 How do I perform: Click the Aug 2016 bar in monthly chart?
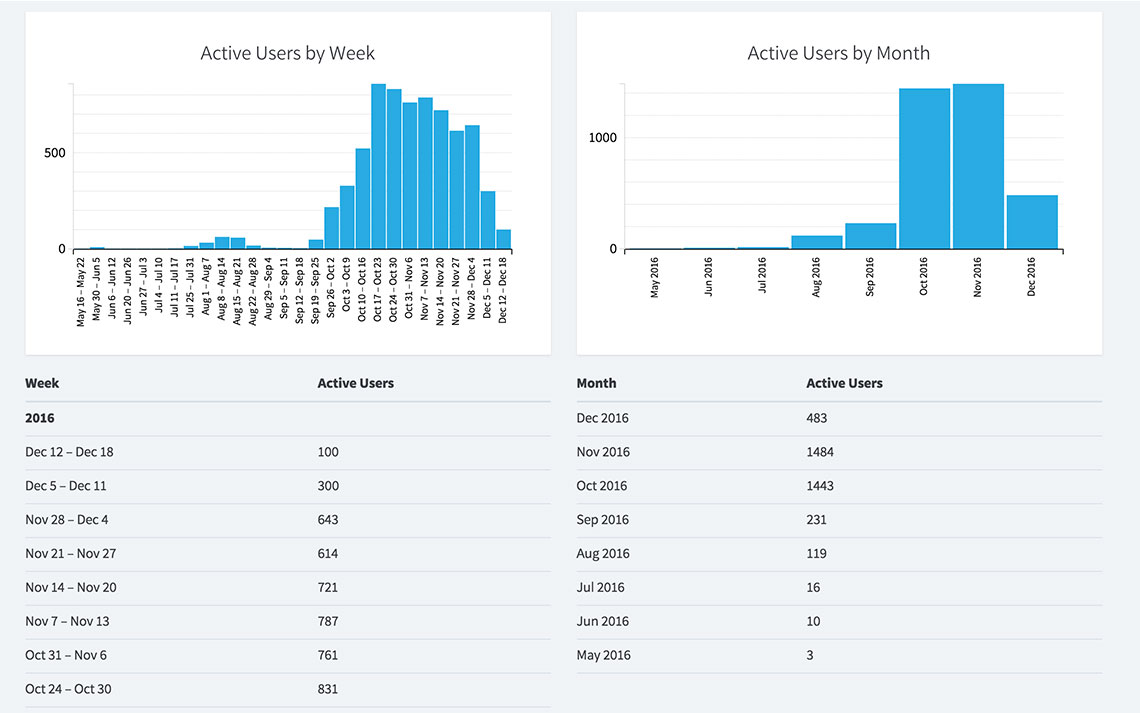coord(816,242)
